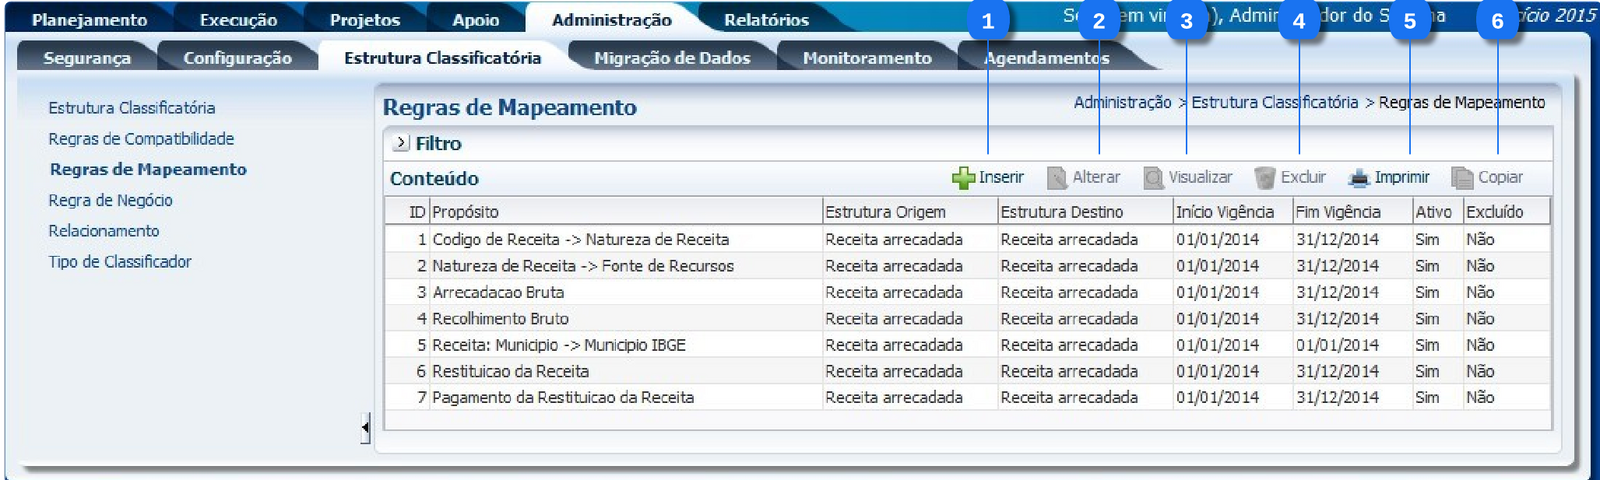Click the Excluir trash icon
1600x480 pixels.
(x=1265, y=178)
